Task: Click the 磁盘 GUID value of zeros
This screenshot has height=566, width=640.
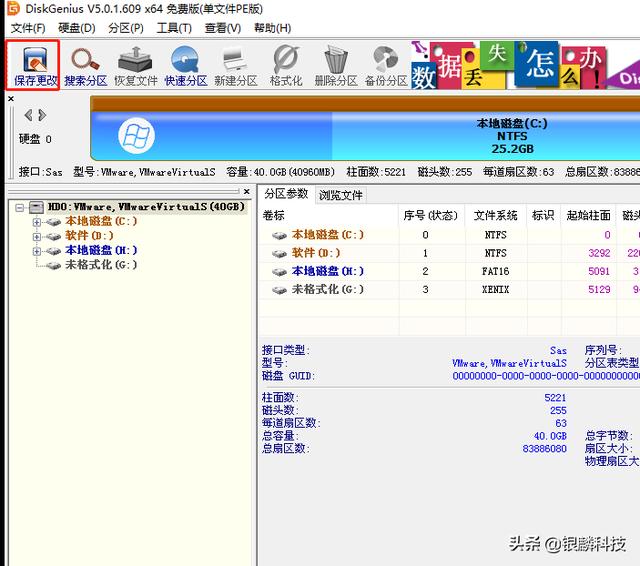Action: tap(546, 376)
